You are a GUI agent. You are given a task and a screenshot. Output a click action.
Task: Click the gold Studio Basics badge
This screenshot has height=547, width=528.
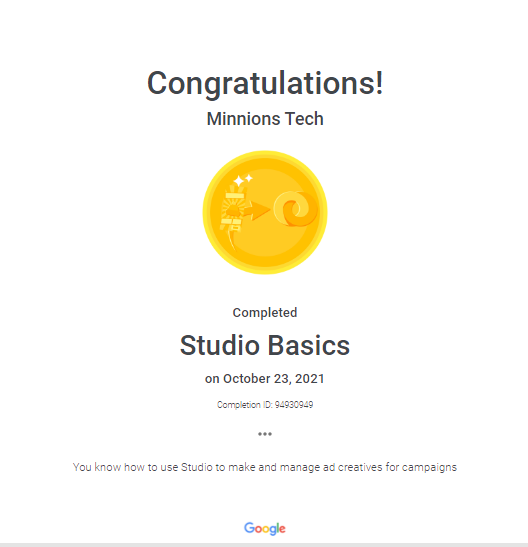265,212
